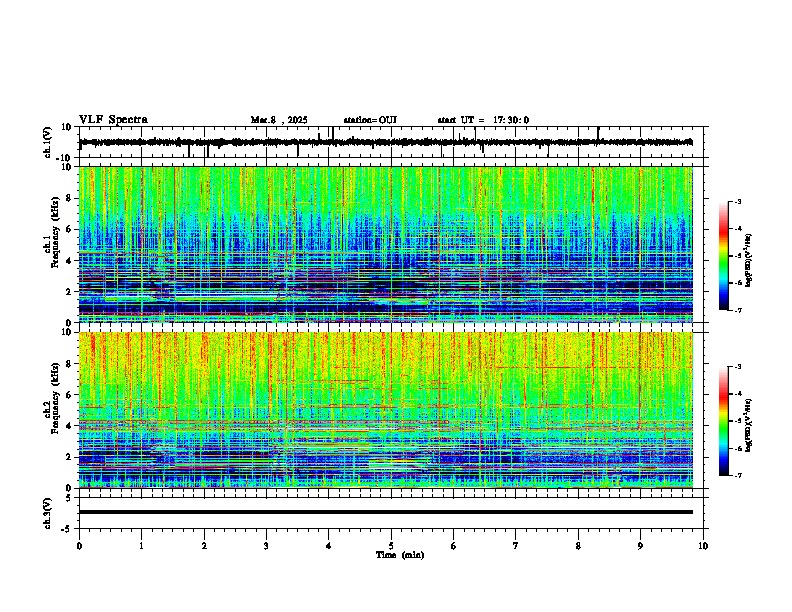Click the thick ch.3 voltage trace

[385, 512]
